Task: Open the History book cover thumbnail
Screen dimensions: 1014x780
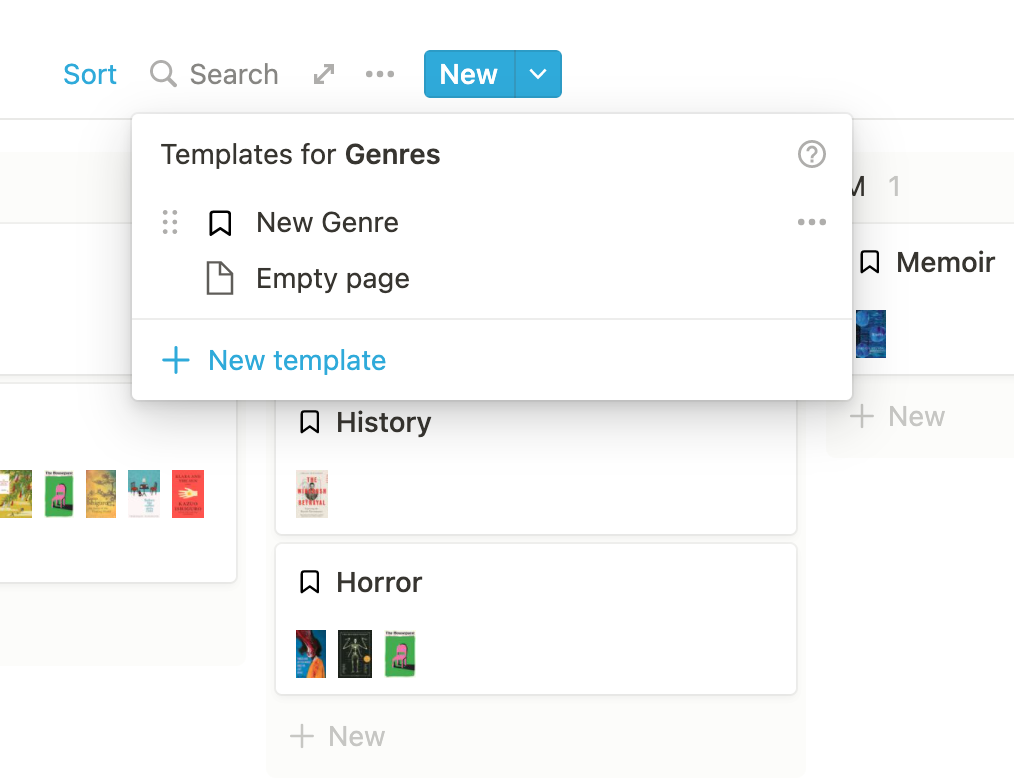Action: click(312, 493)
